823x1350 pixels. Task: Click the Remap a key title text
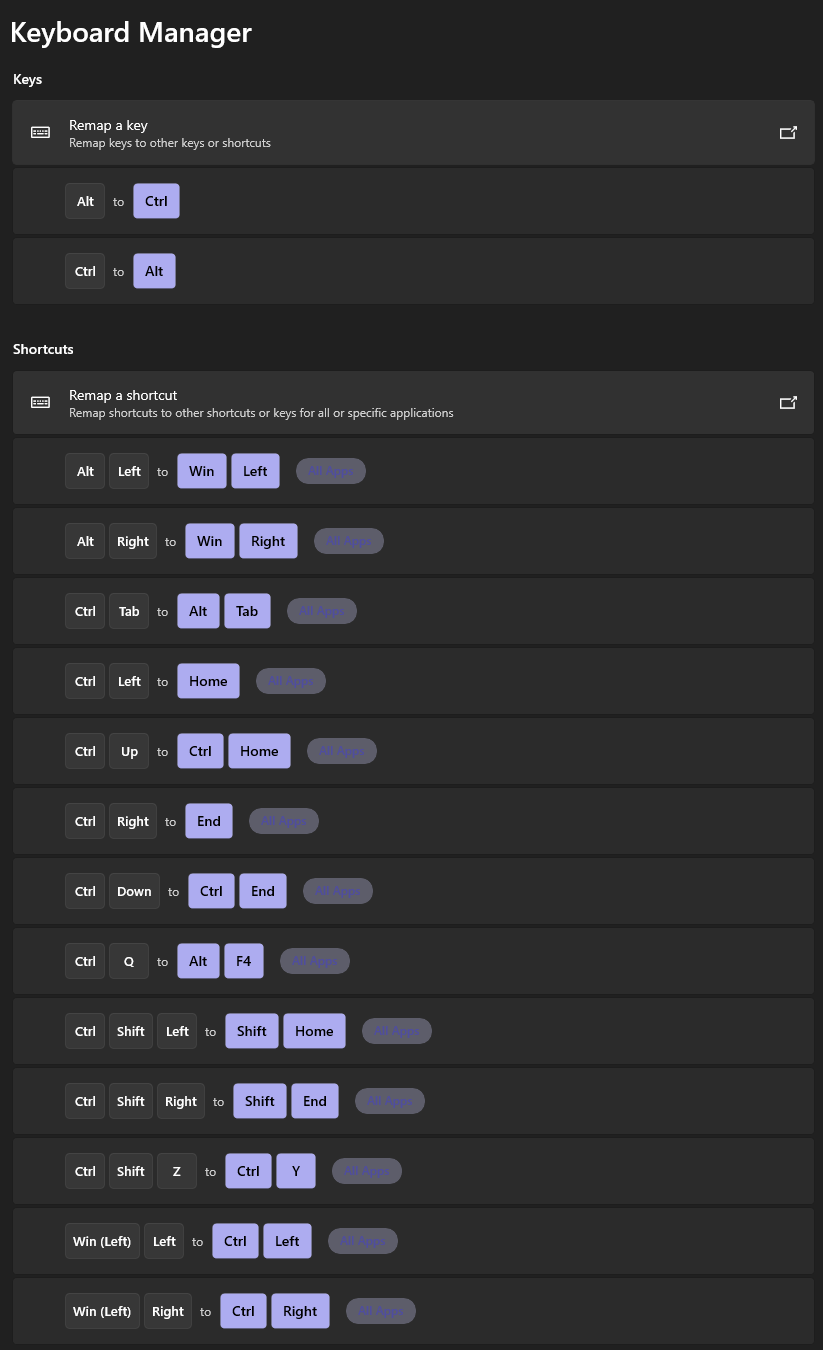(x=108, y=124)
